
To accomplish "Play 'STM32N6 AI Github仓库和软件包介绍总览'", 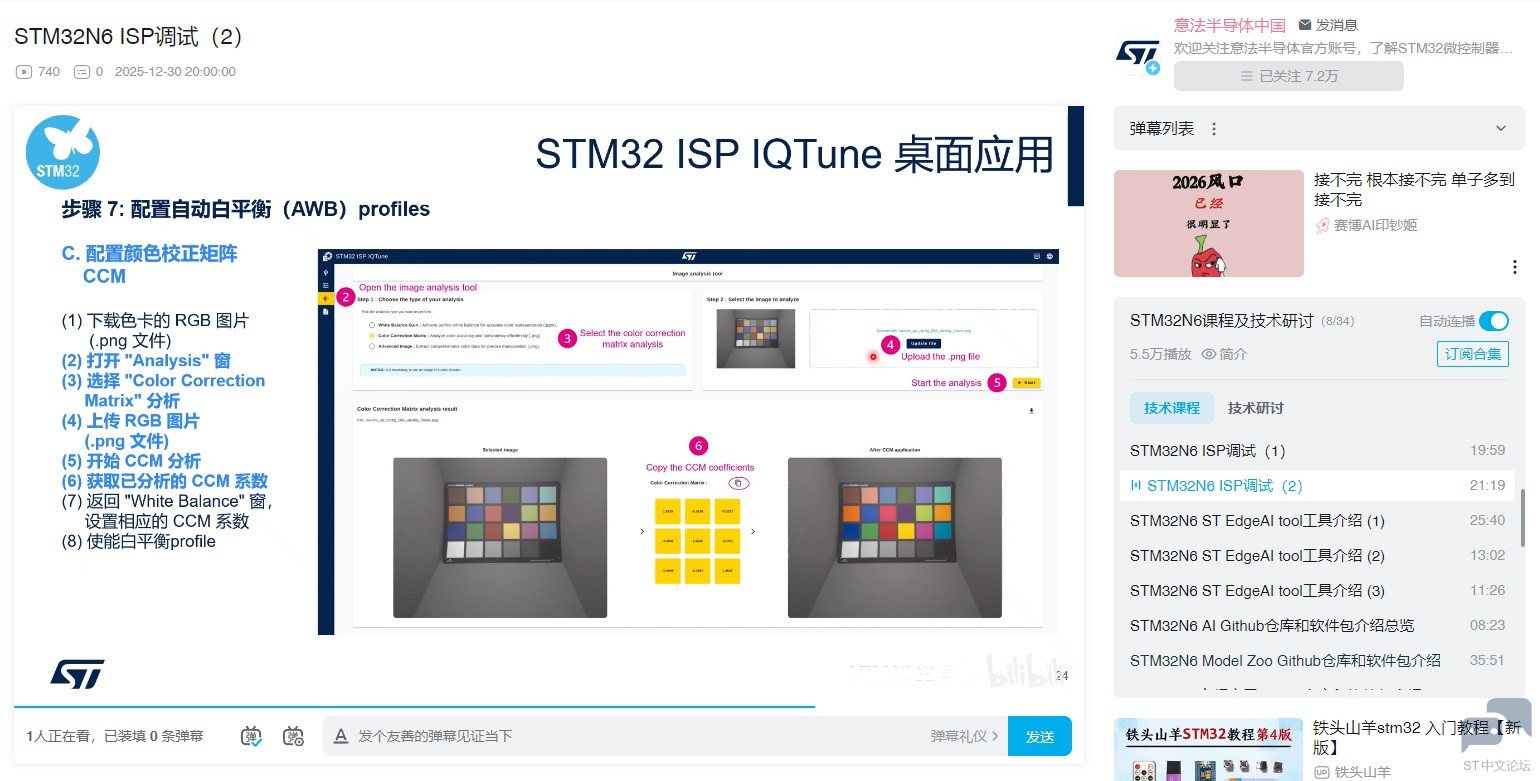I will (1318, 625).
